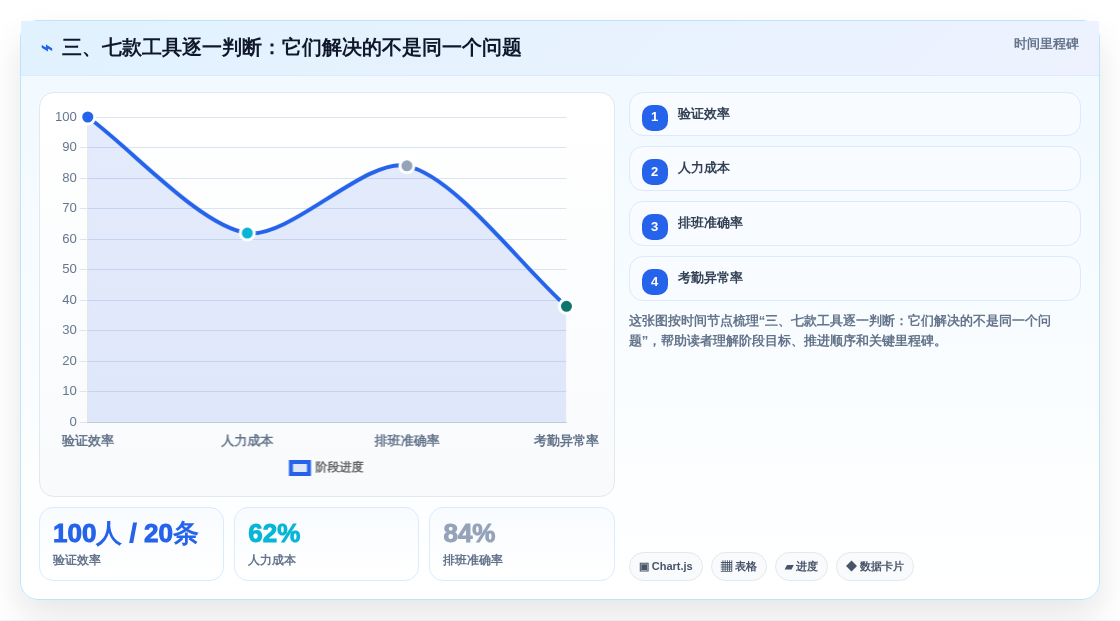
Task: Click the number 4 badge for 考勤异常率
Action: tap(654, 282)
